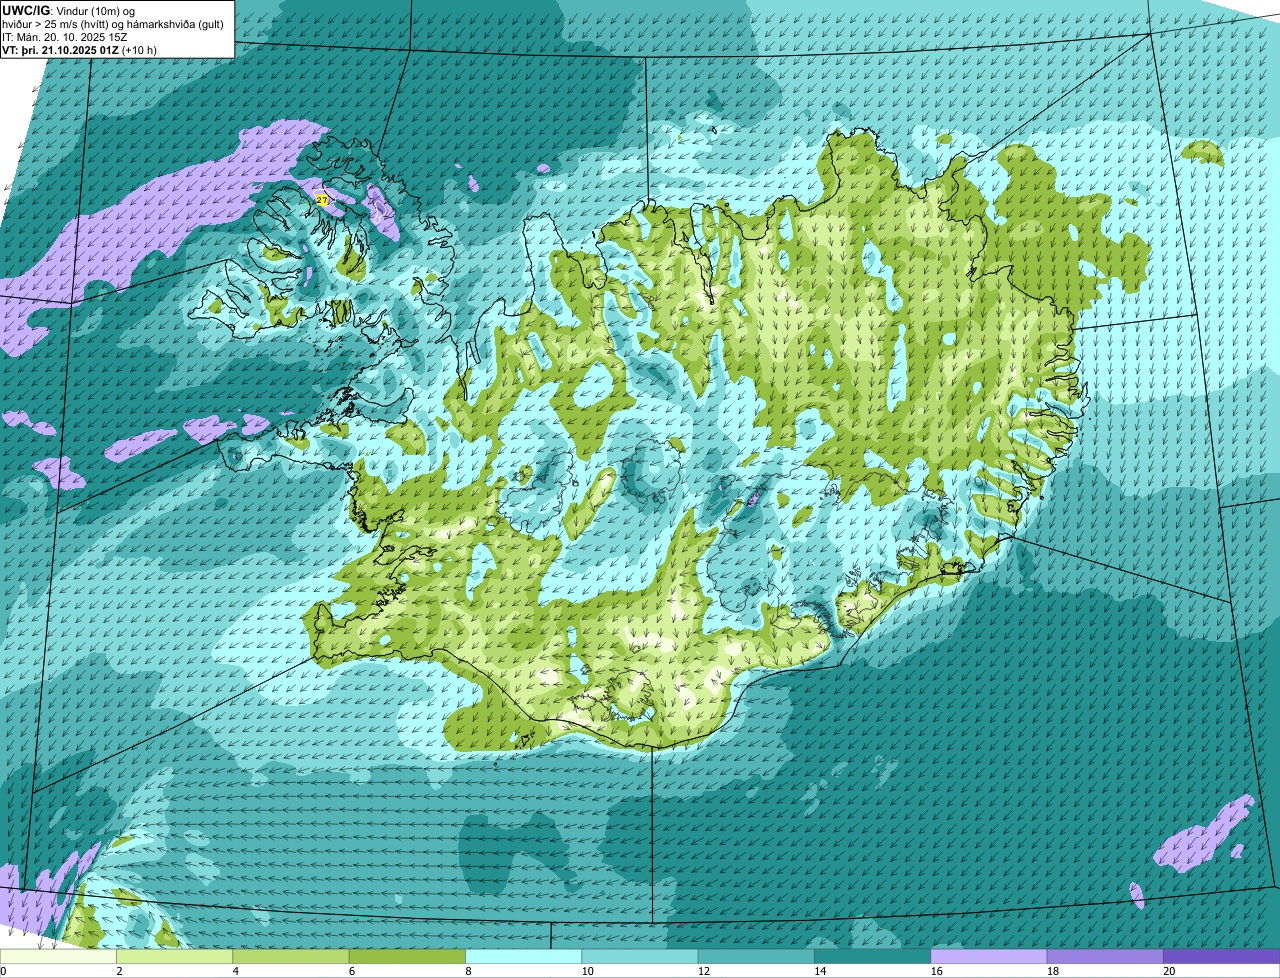Select the 10–12 m/s cyan swatch
Screen dimensions: 1280x978
[x=640, y=956]
